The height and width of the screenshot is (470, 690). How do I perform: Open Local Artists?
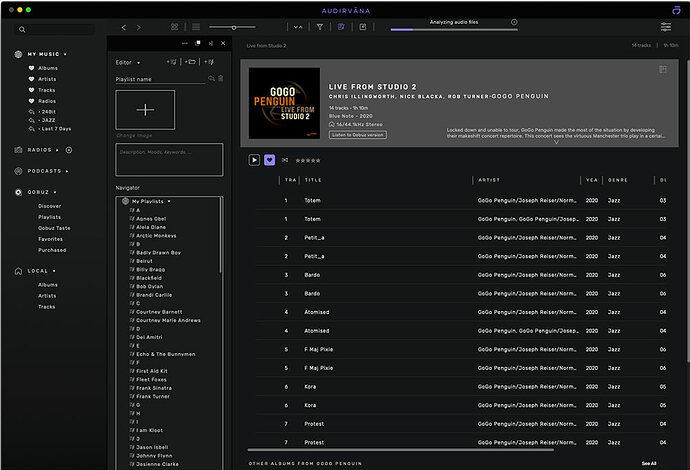(47, 296)
